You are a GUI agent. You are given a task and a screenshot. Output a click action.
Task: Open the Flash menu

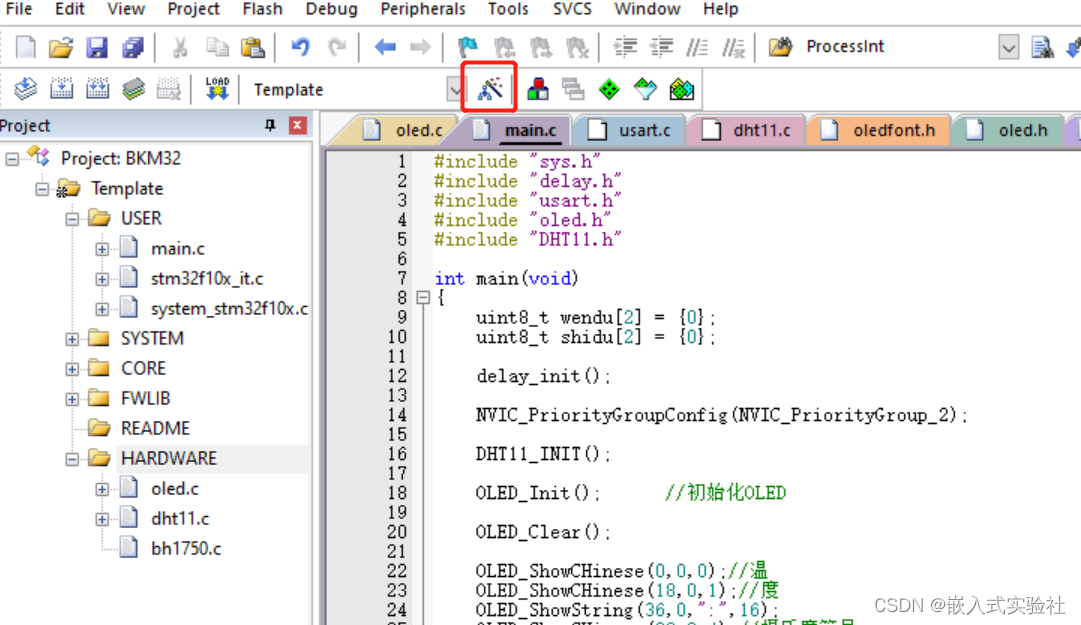[263, 9]
